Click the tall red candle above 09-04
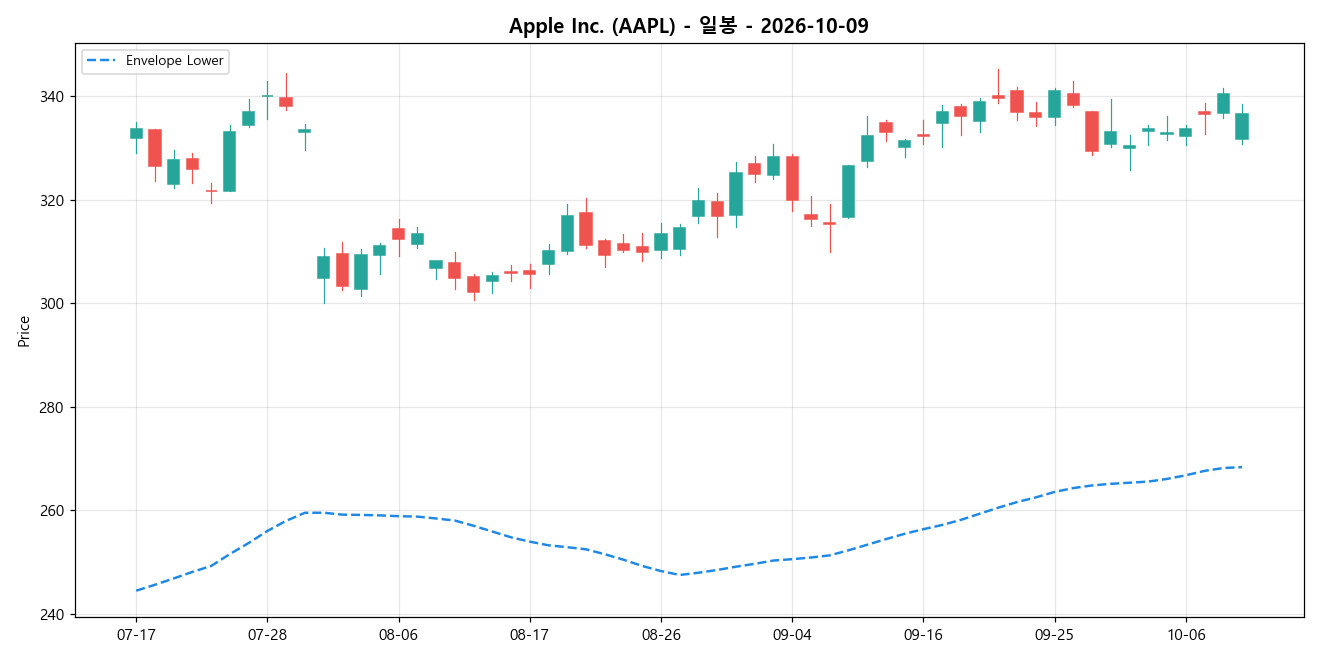Screen dimensions: 1320x660 click(792, 178)
